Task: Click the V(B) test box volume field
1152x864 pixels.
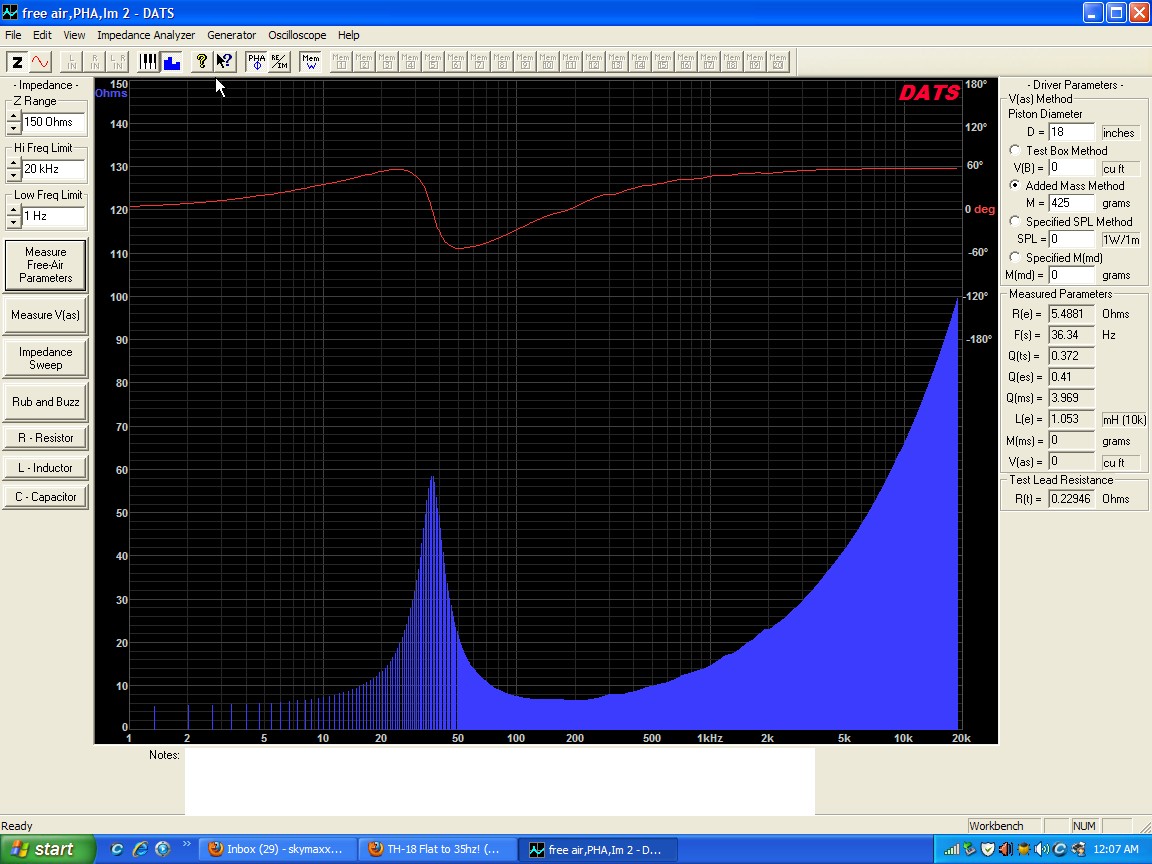Action: point(1071,168)
